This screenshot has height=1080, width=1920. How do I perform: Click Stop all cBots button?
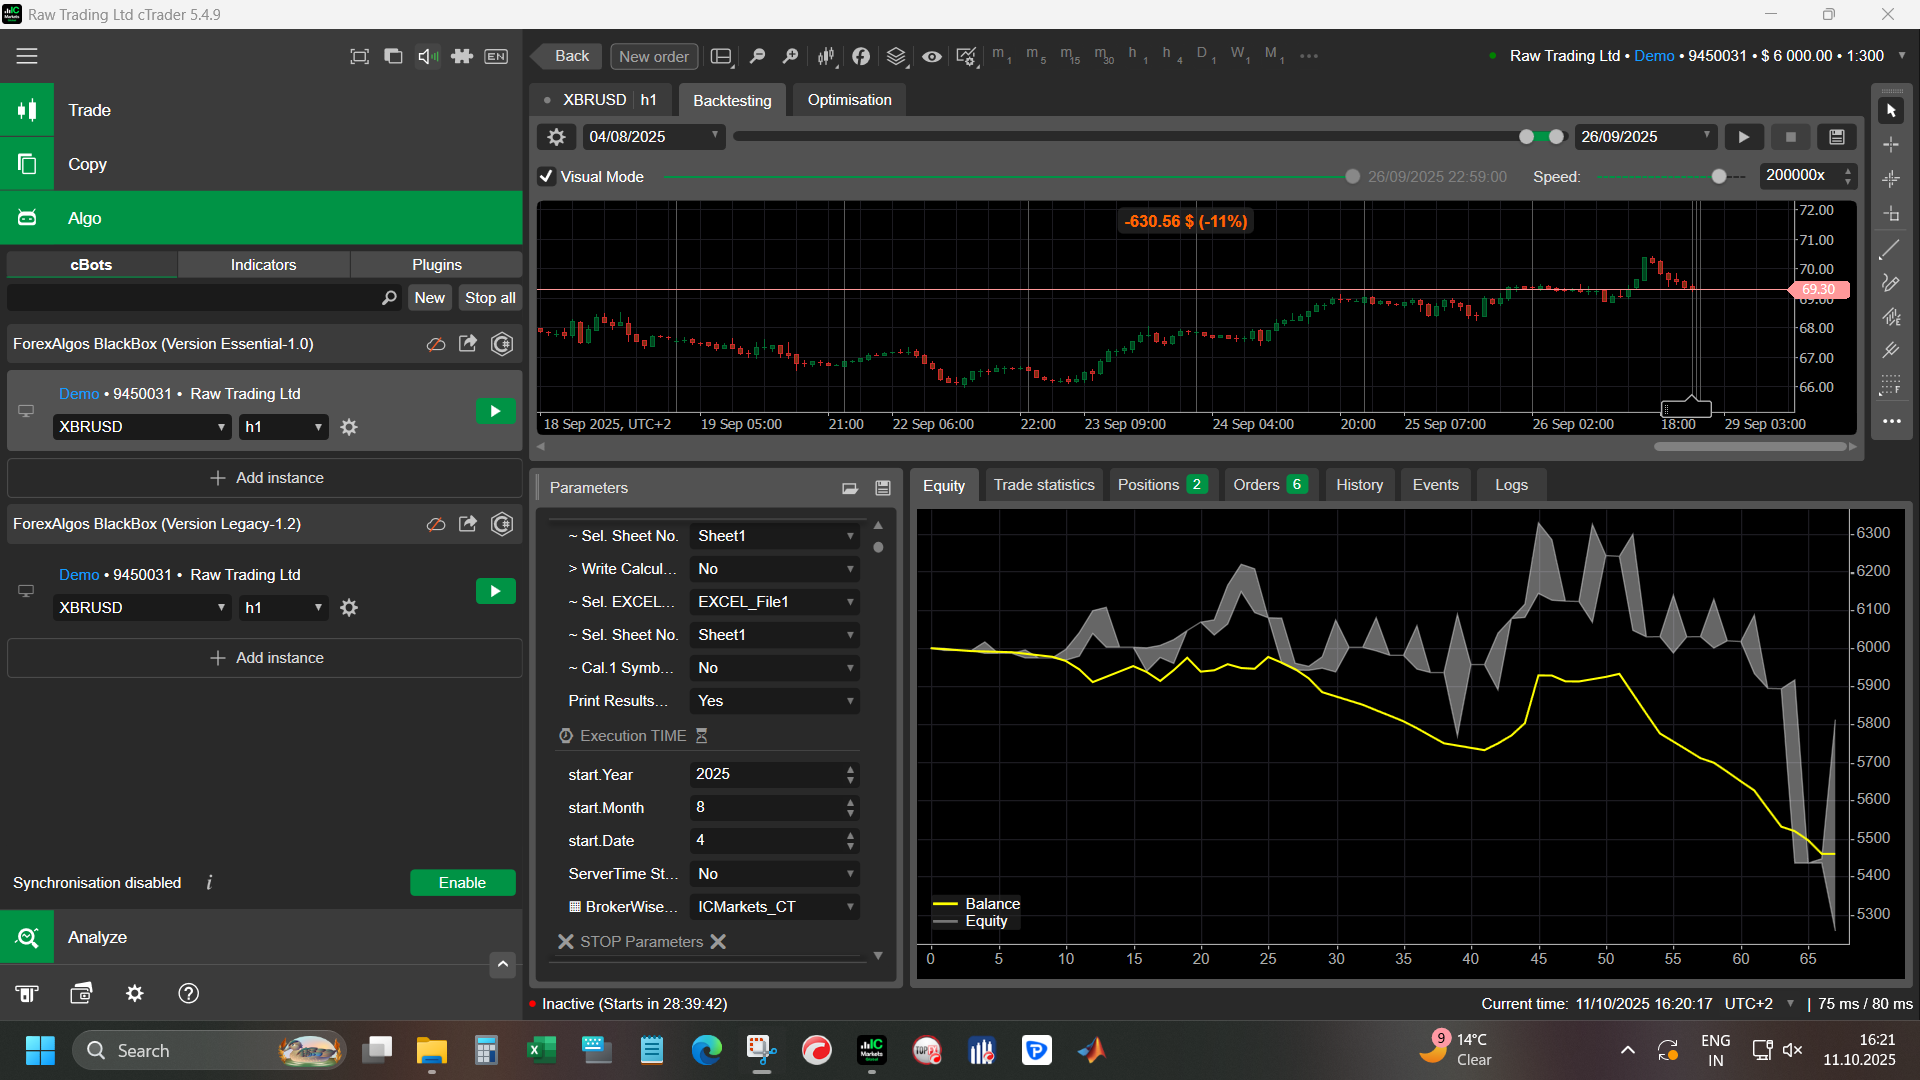(490, 298)
